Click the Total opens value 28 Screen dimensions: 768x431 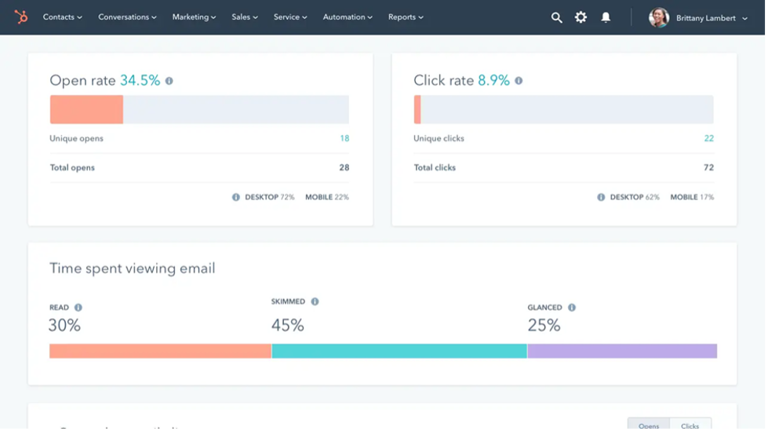(346, 168)
